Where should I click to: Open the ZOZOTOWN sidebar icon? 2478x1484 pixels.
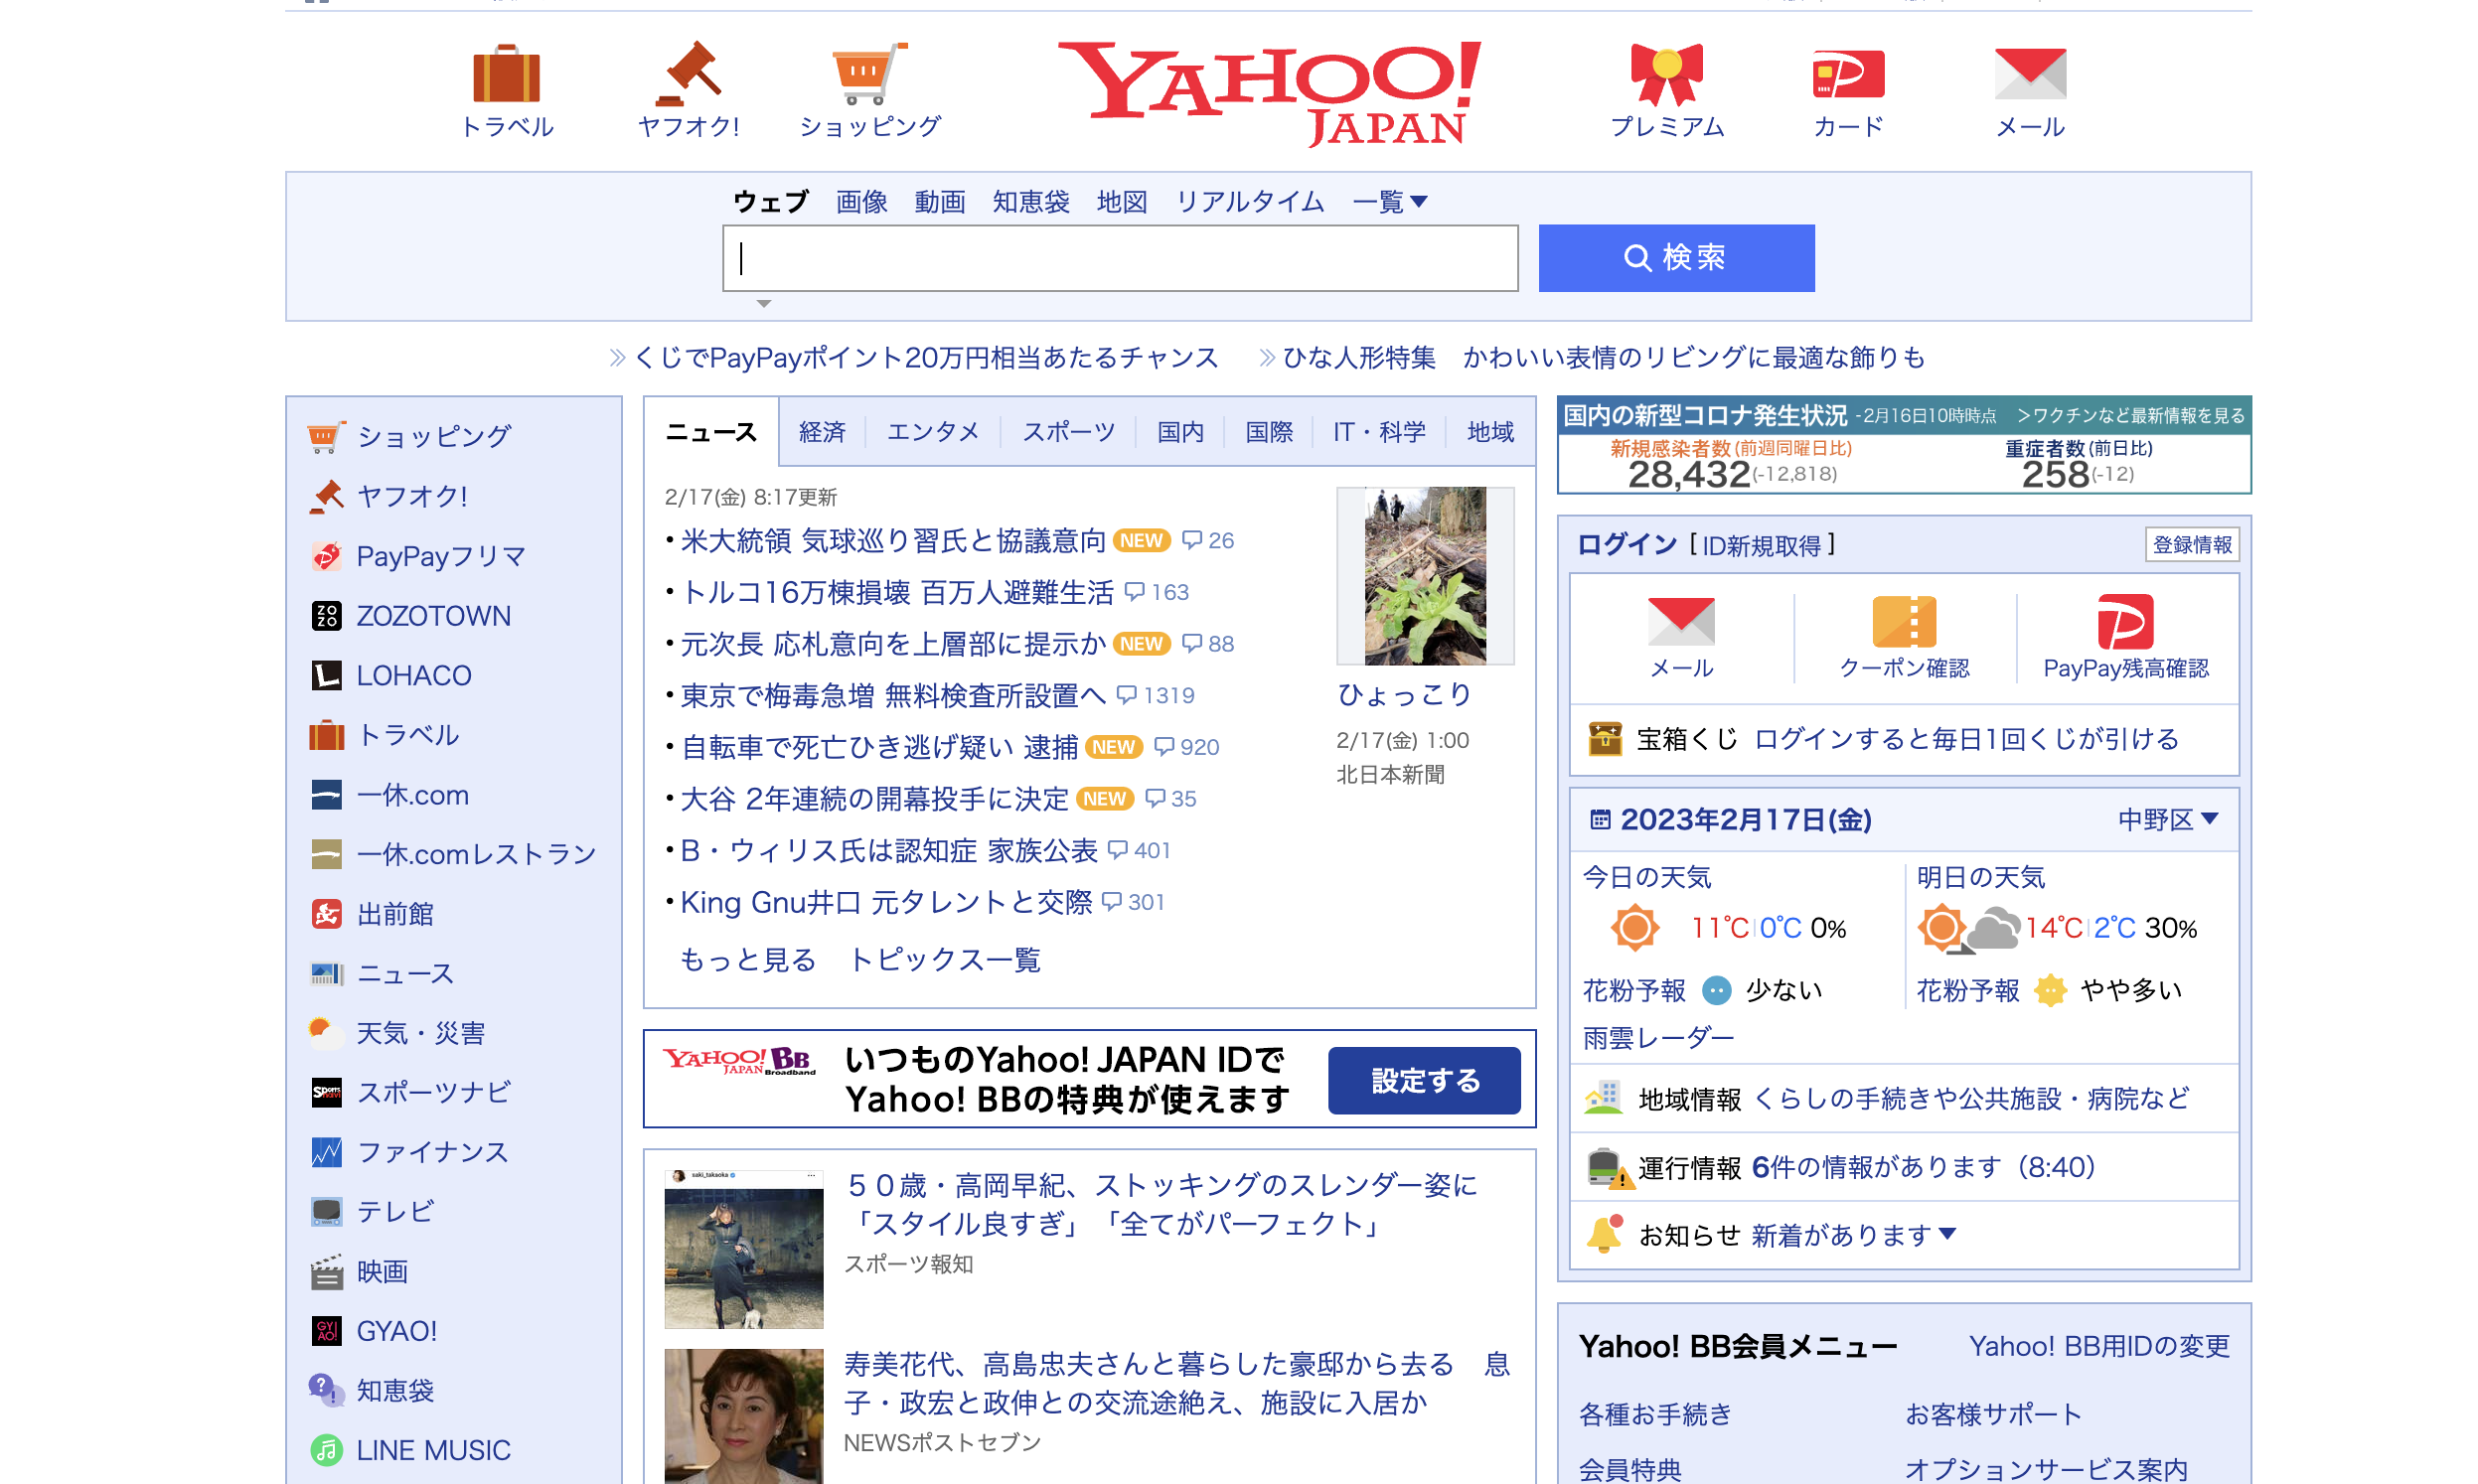pos(326,616)
